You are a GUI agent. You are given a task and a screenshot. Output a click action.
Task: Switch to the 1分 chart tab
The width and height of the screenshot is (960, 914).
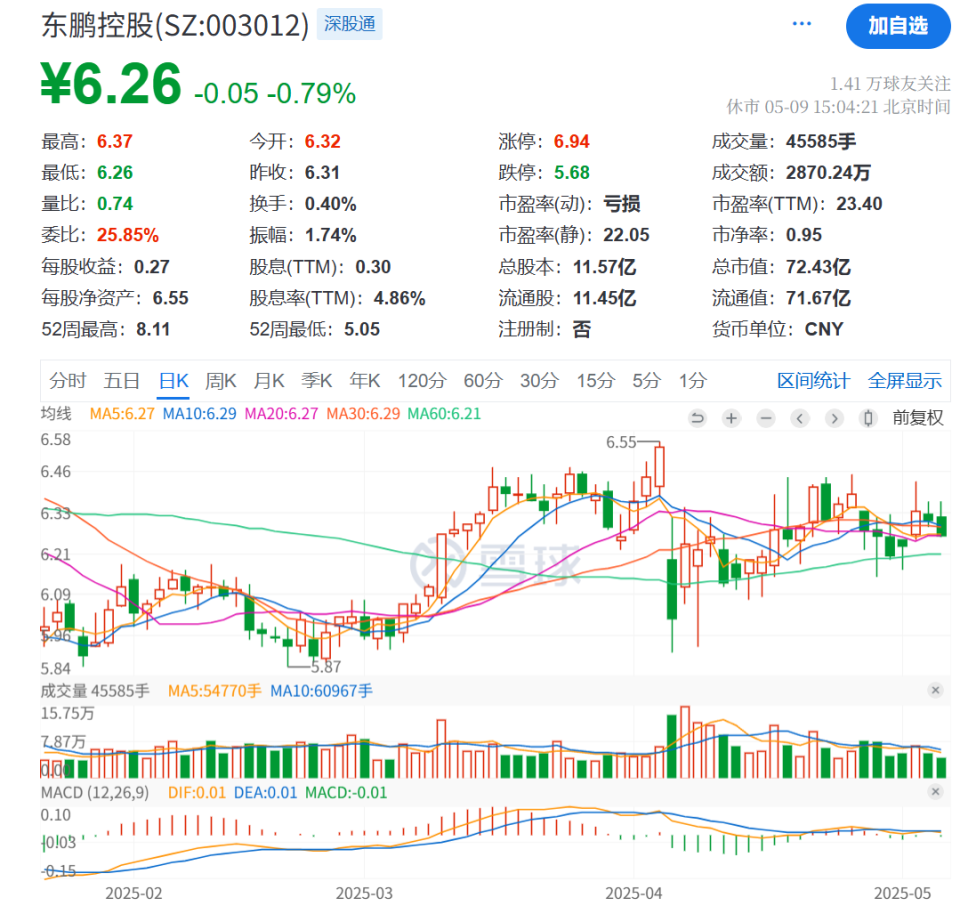(692, 381)
